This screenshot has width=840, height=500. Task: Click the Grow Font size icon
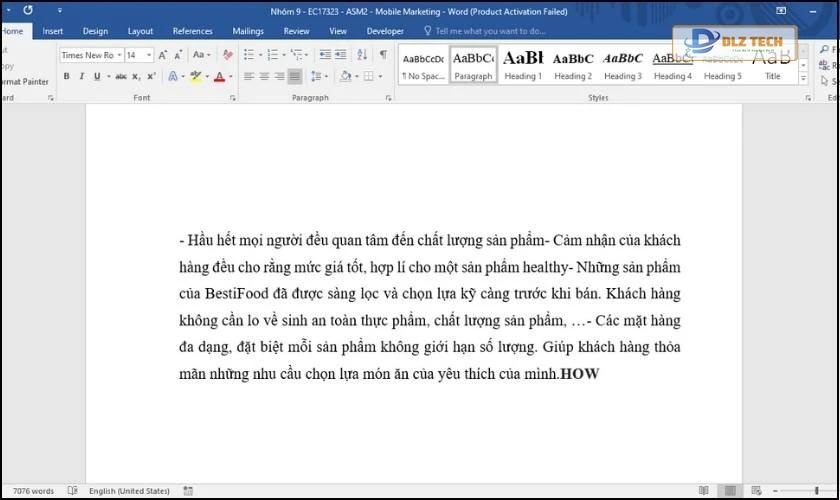163,55
